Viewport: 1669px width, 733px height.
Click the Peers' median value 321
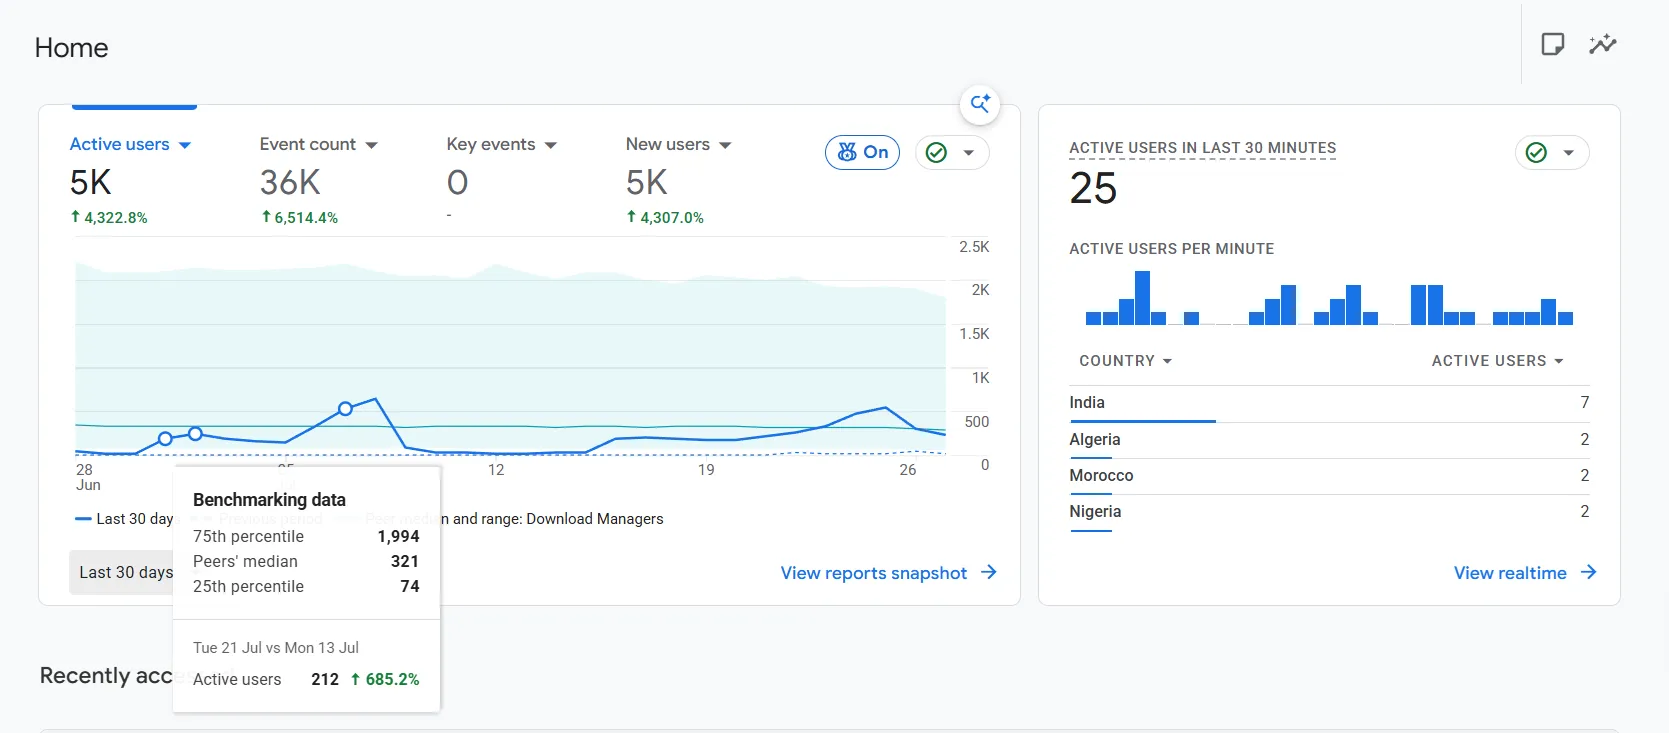coord(405,562)
